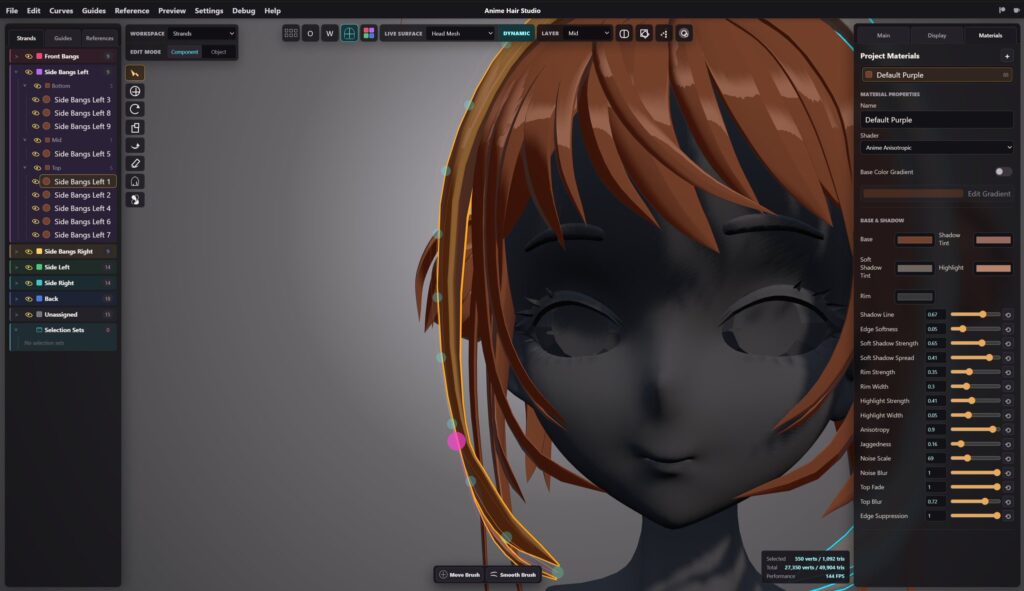This screenshot has height=591, width=1024.
Task: Click the scattered points toolbar icon
Action: pos(664,33)
